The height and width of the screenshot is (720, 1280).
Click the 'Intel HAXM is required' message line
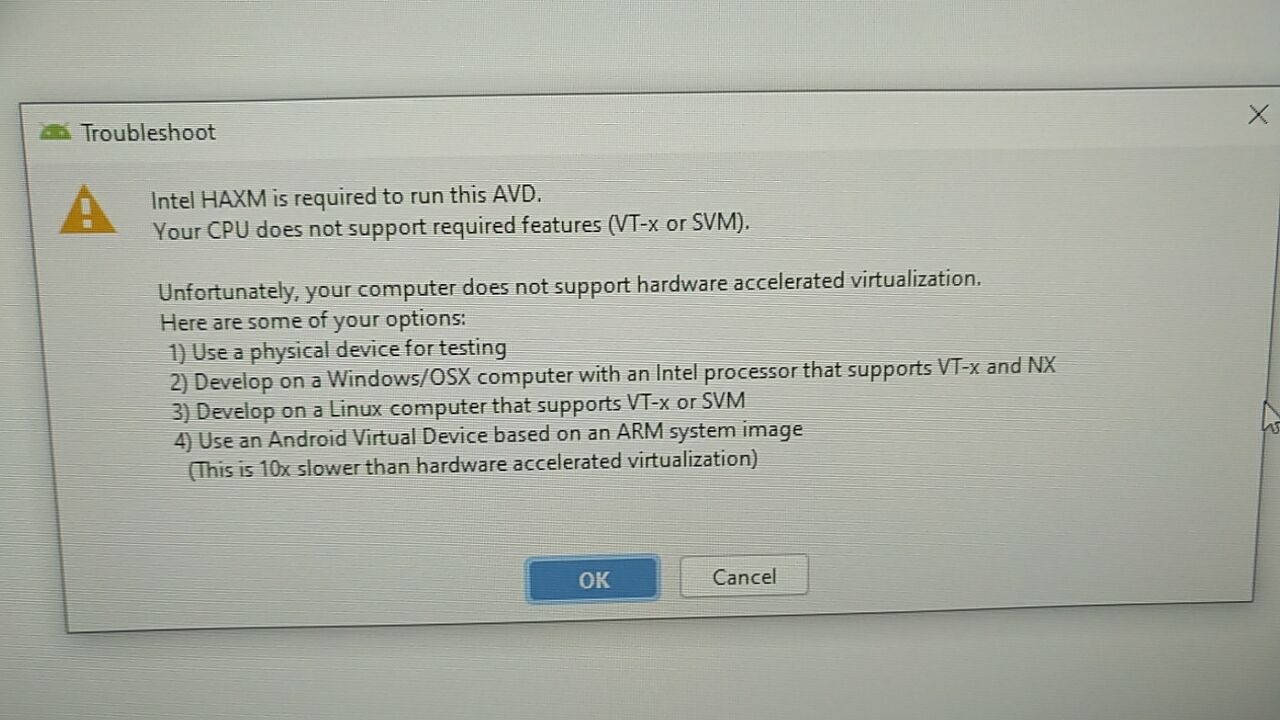click(346, 196)
